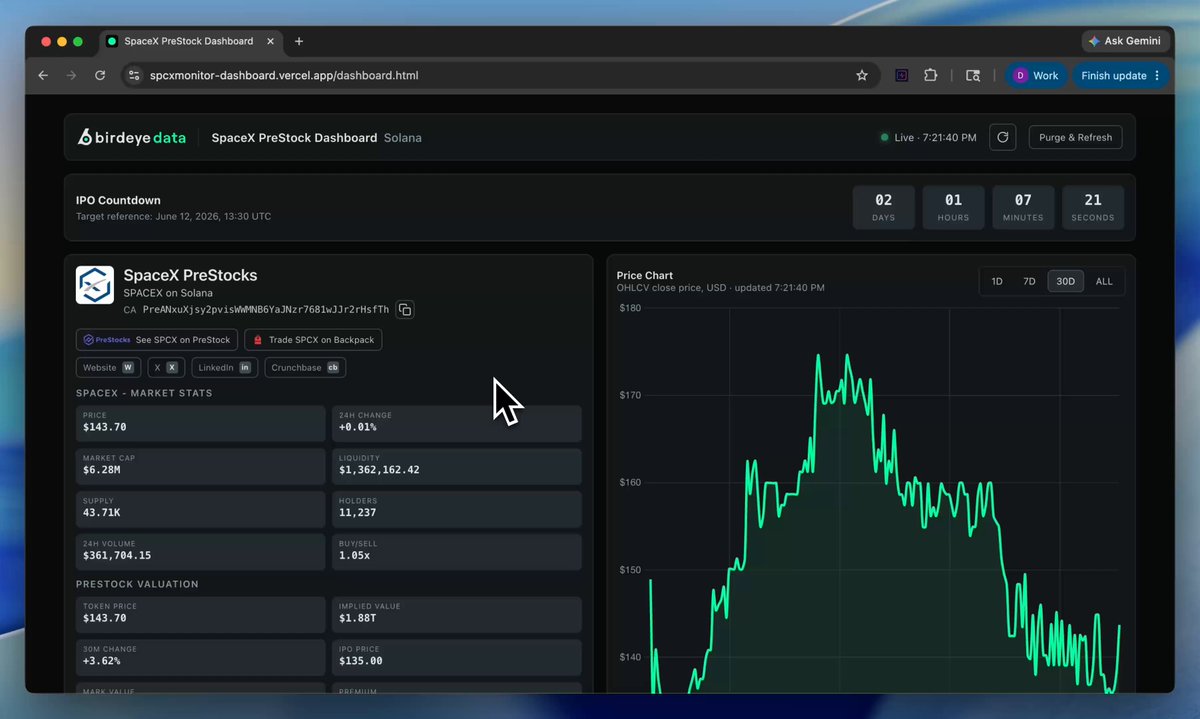This screenshot has height=719, width=1200.
Task: Click the $170 price axis label
Action: (629, 395)
